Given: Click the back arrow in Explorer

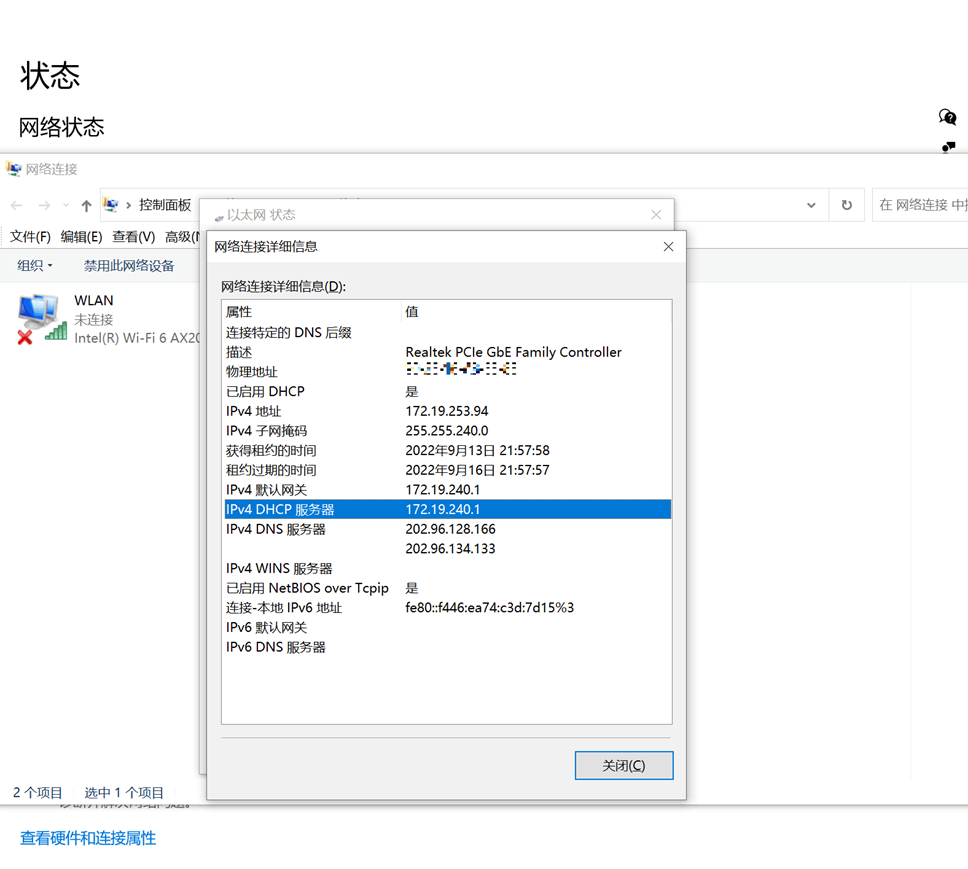Looking at the screenshot, I should click(17, 205).
